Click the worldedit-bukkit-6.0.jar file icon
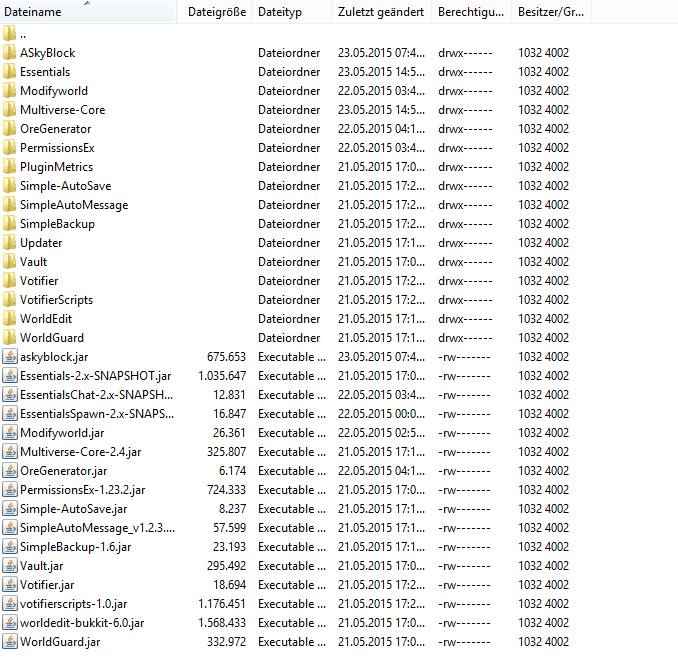Viewport: 678px width, 660px height. point(10,623)
